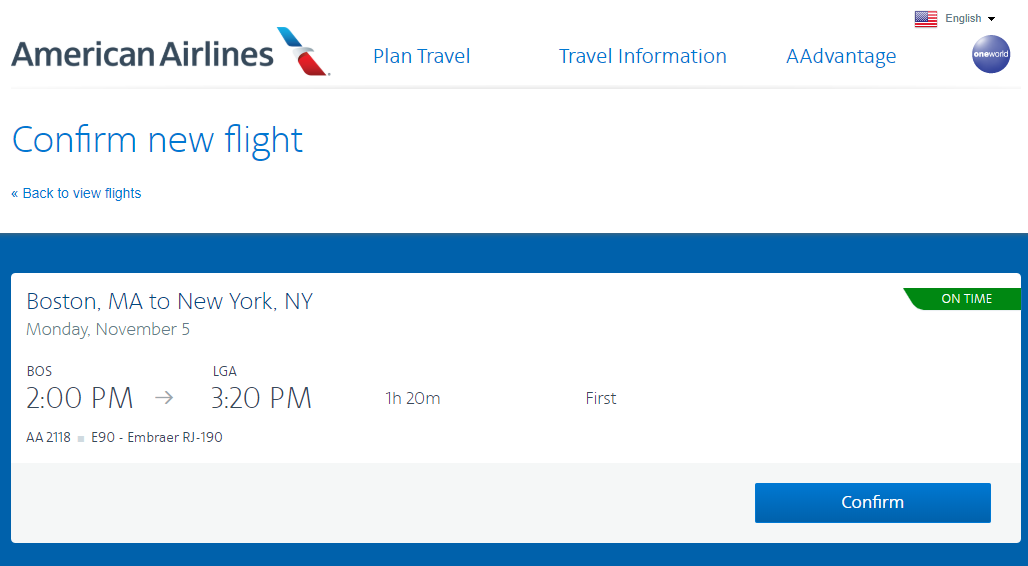The height and width of the screenshot is (566, 1028).
Task: Click the US flag language icon
Action: point(925,19)
